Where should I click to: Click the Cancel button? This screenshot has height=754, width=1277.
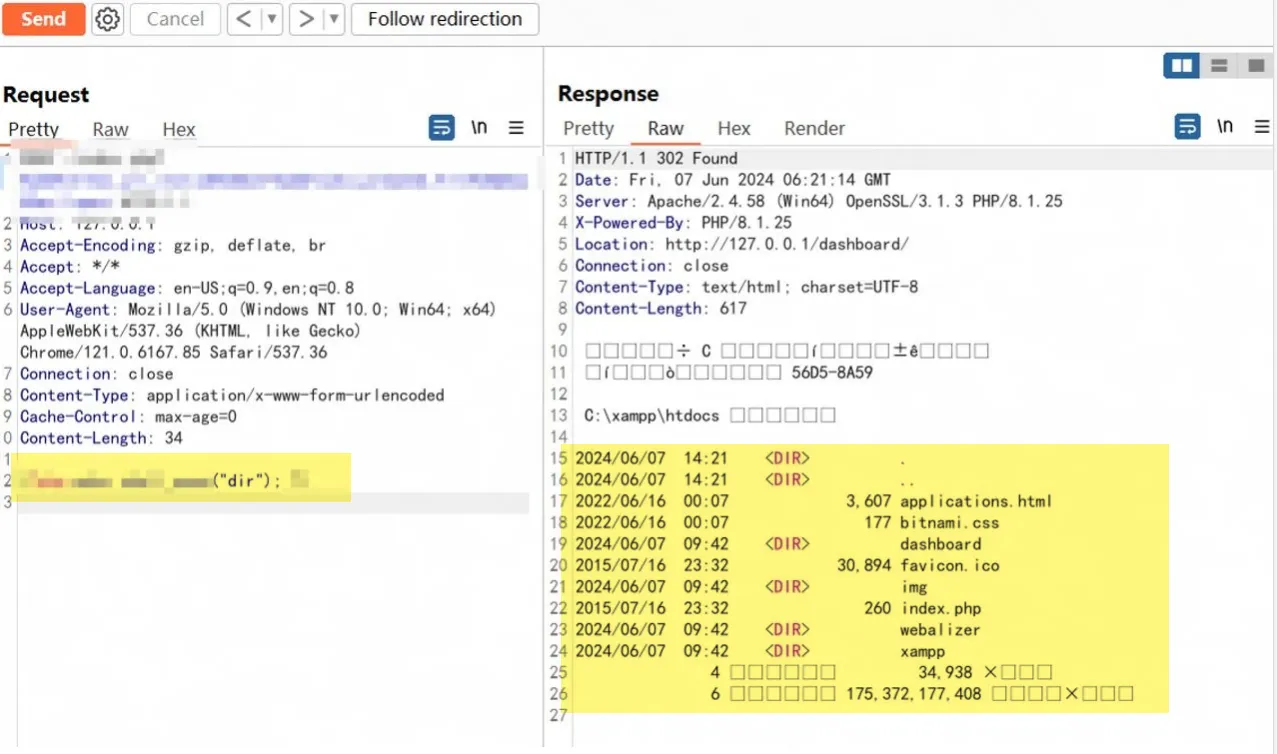176,19
